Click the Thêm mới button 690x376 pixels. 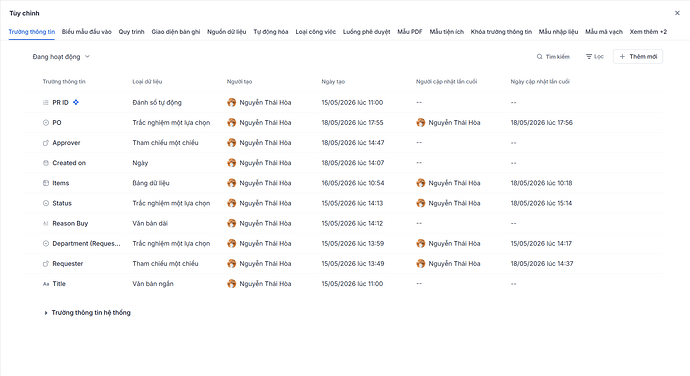click(x=638, y=57)
